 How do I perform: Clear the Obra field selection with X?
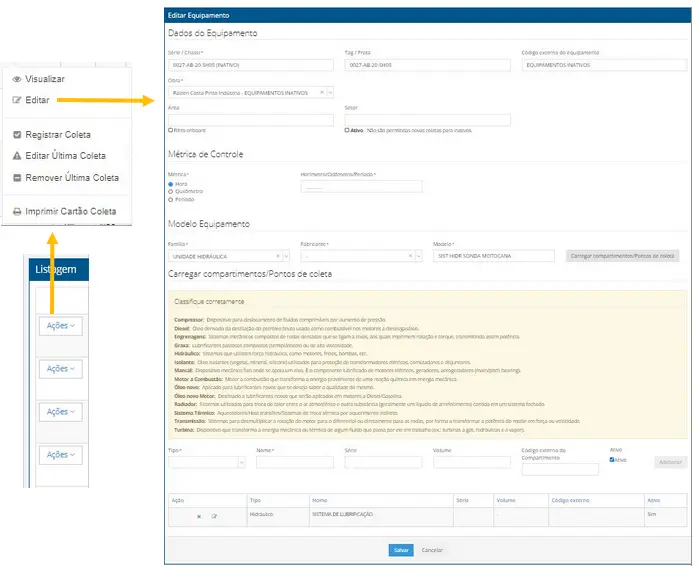[322, 93]
